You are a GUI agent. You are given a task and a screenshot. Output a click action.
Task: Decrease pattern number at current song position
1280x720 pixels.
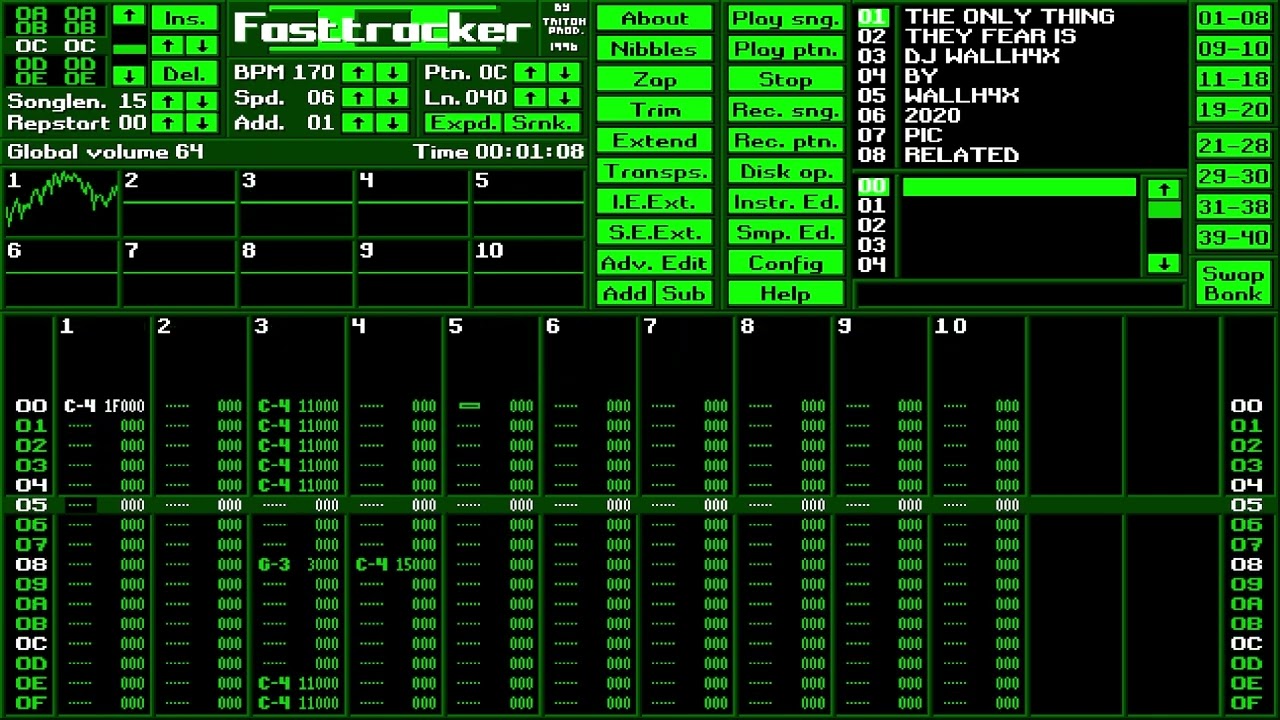point(203,46)
